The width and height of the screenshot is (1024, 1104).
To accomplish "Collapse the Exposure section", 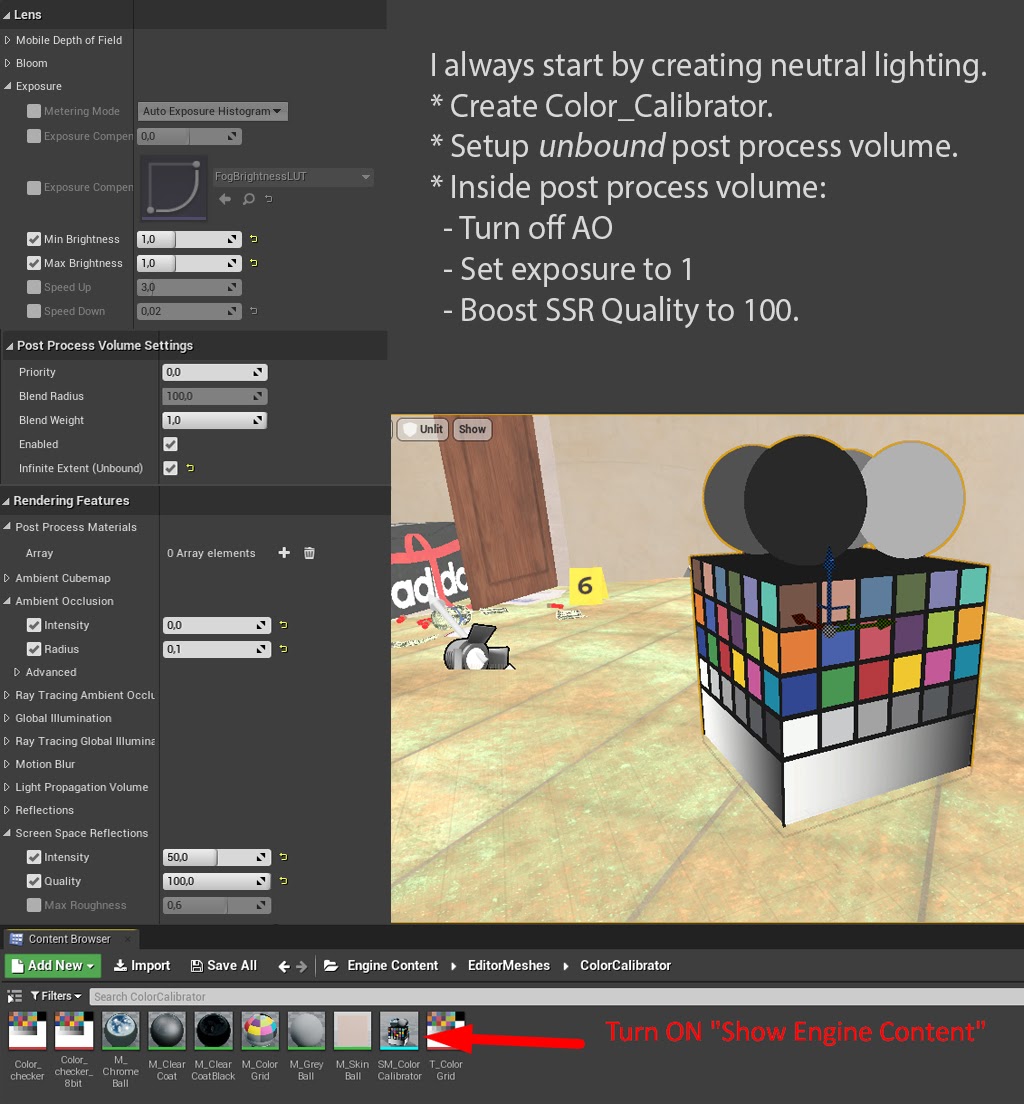I will (8, 86).
